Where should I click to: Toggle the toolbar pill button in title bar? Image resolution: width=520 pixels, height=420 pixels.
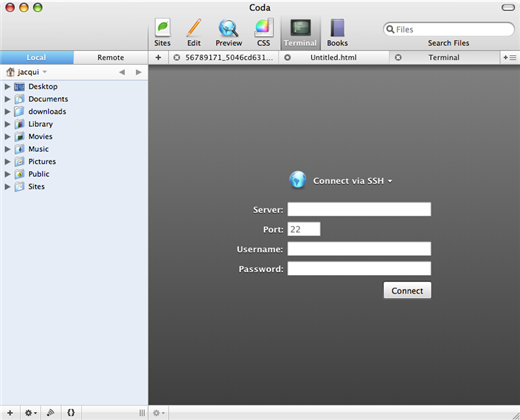point(508,8)
